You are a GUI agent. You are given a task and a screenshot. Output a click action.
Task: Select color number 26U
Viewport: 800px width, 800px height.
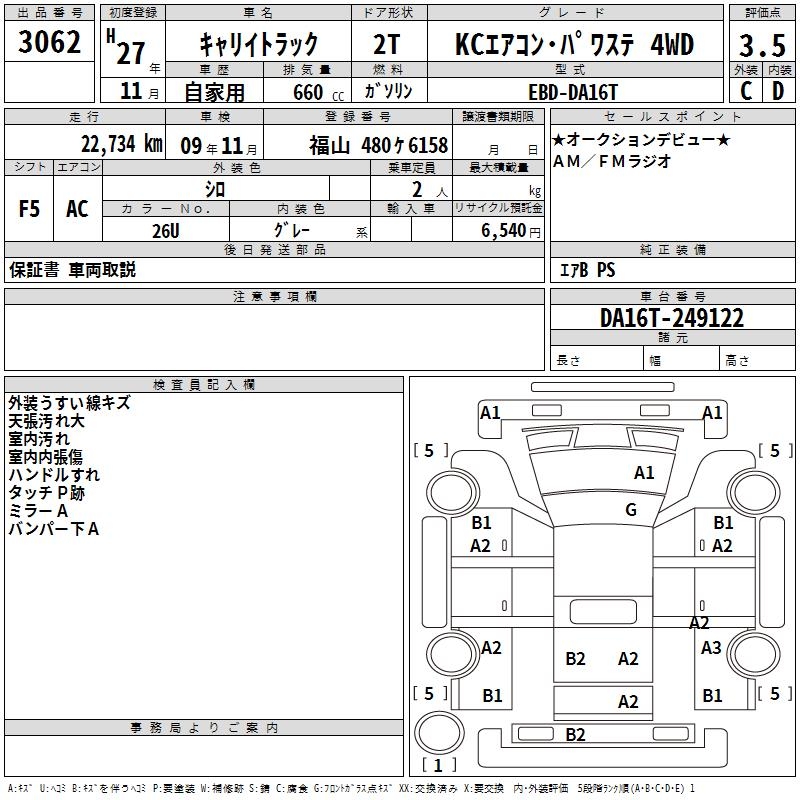[165, 230]
